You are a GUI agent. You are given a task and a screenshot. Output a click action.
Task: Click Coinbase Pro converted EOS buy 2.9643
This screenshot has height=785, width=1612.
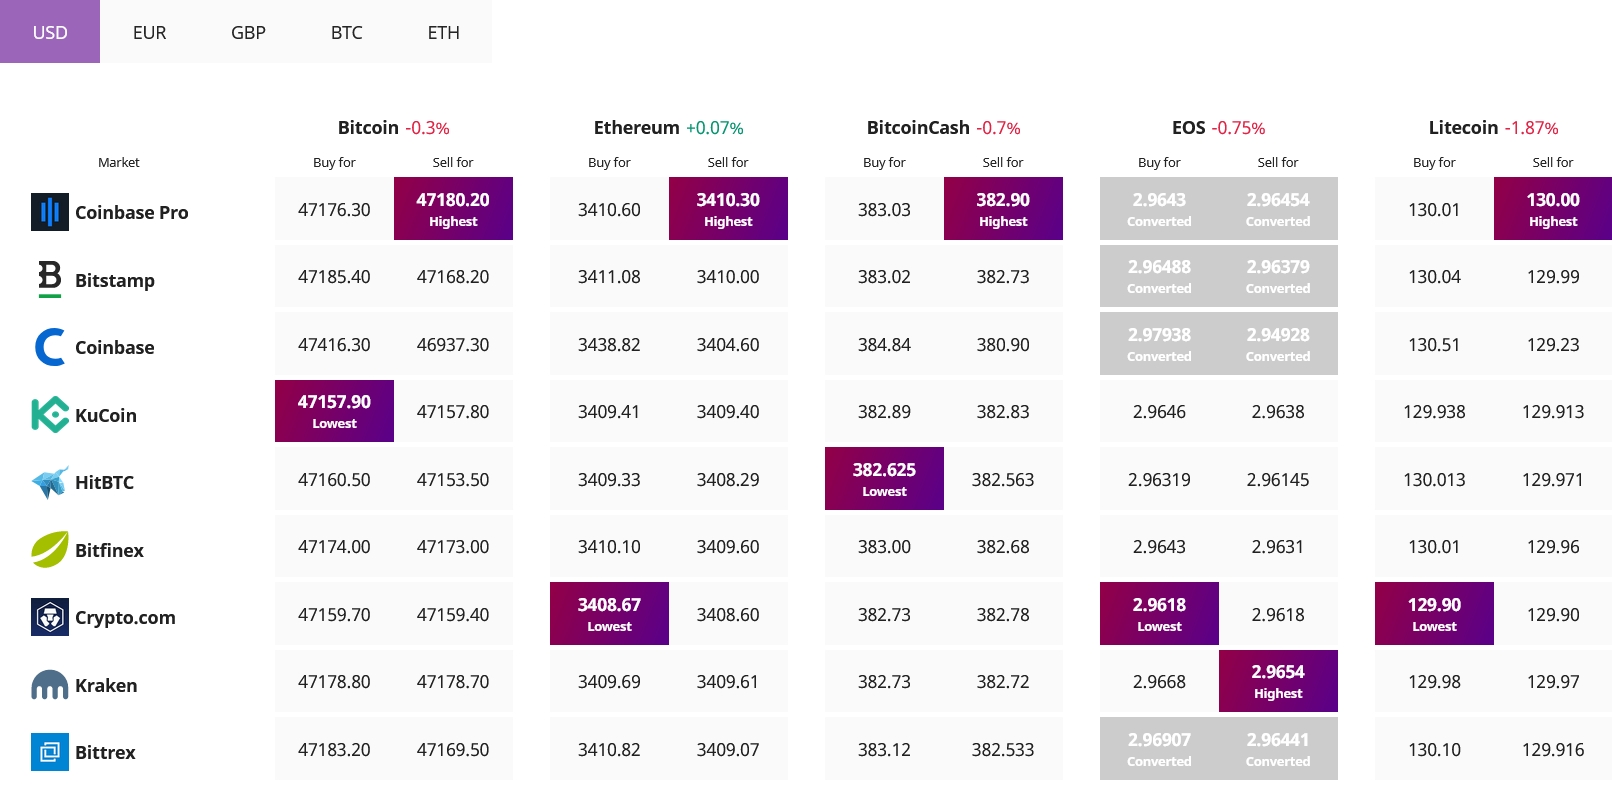click(1159, 208)
